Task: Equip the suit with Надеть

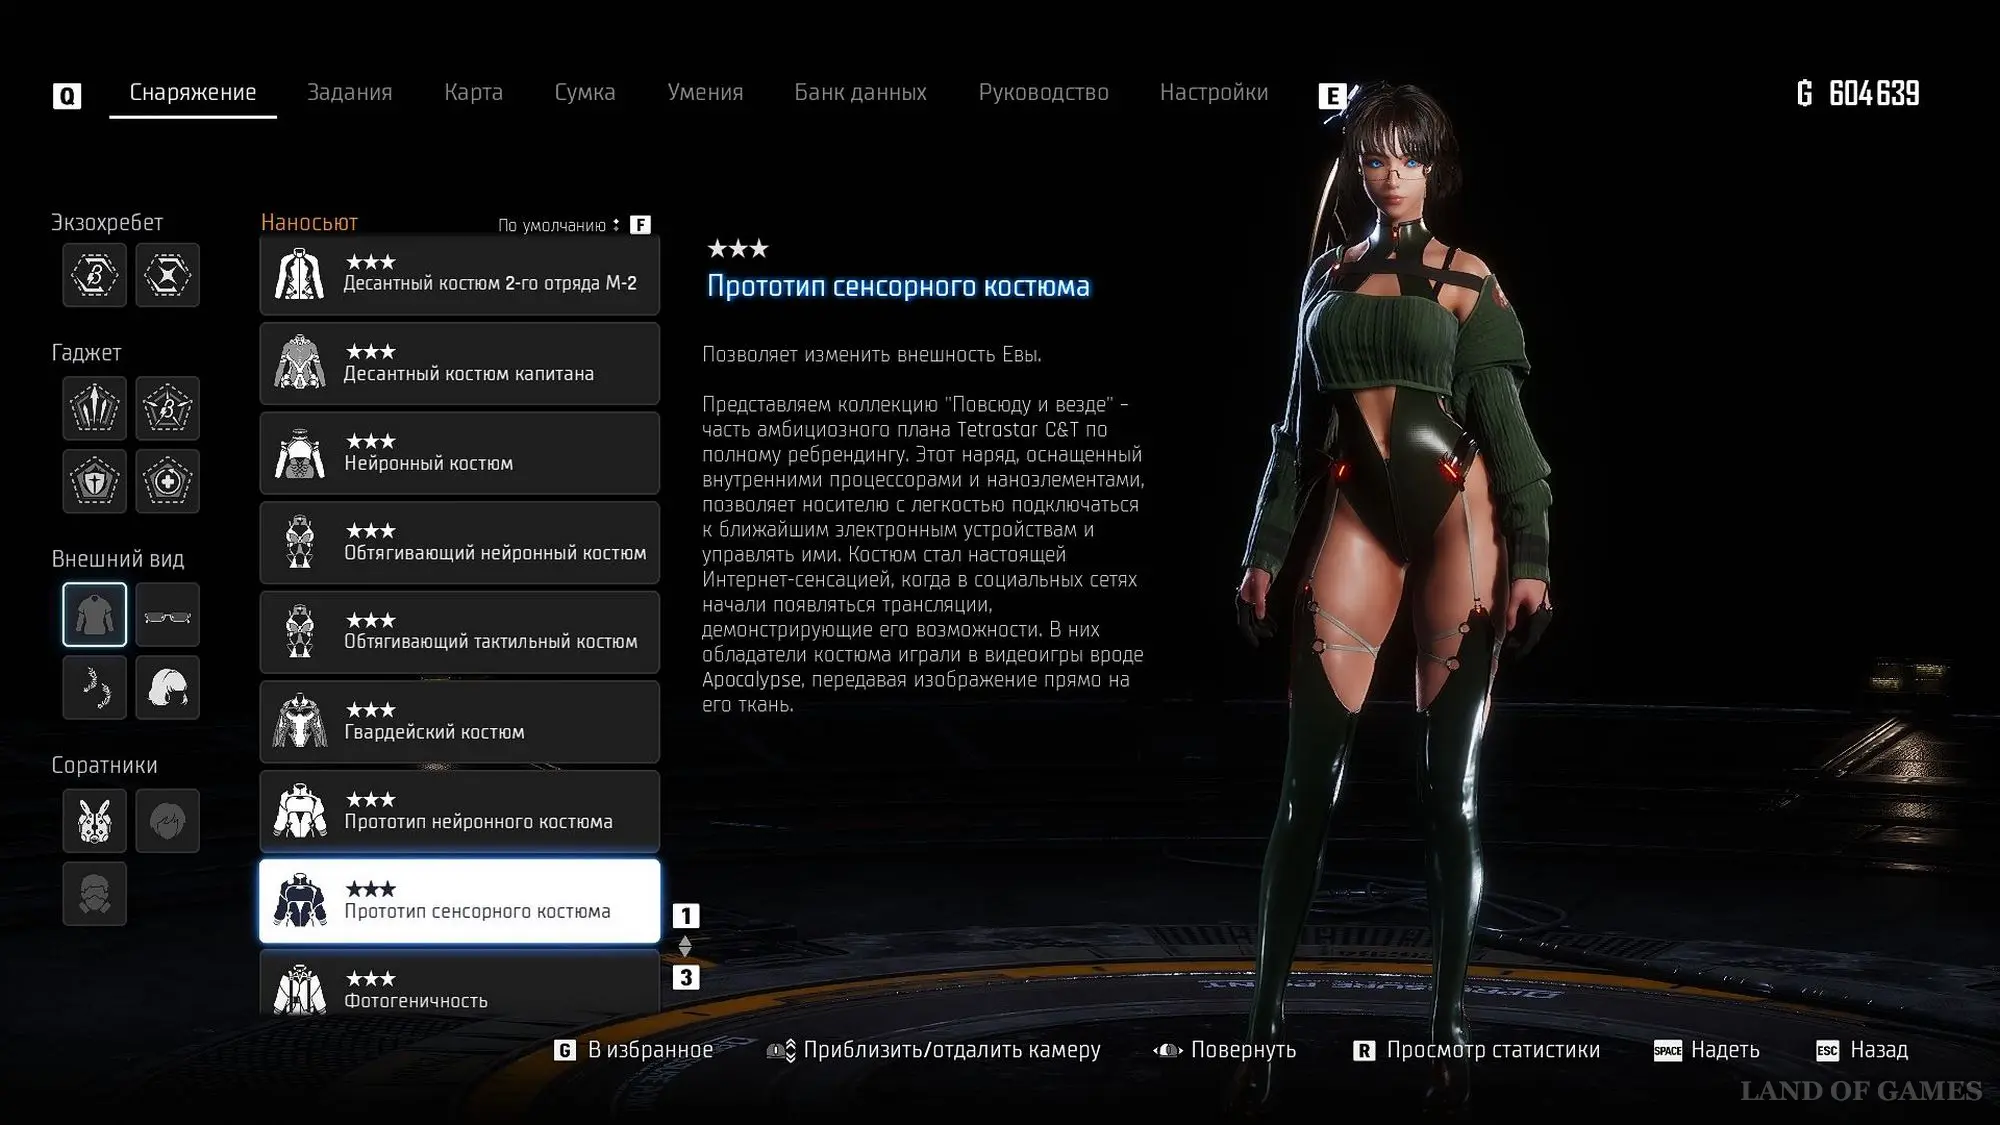Action: click(x=1707, y=1050)
